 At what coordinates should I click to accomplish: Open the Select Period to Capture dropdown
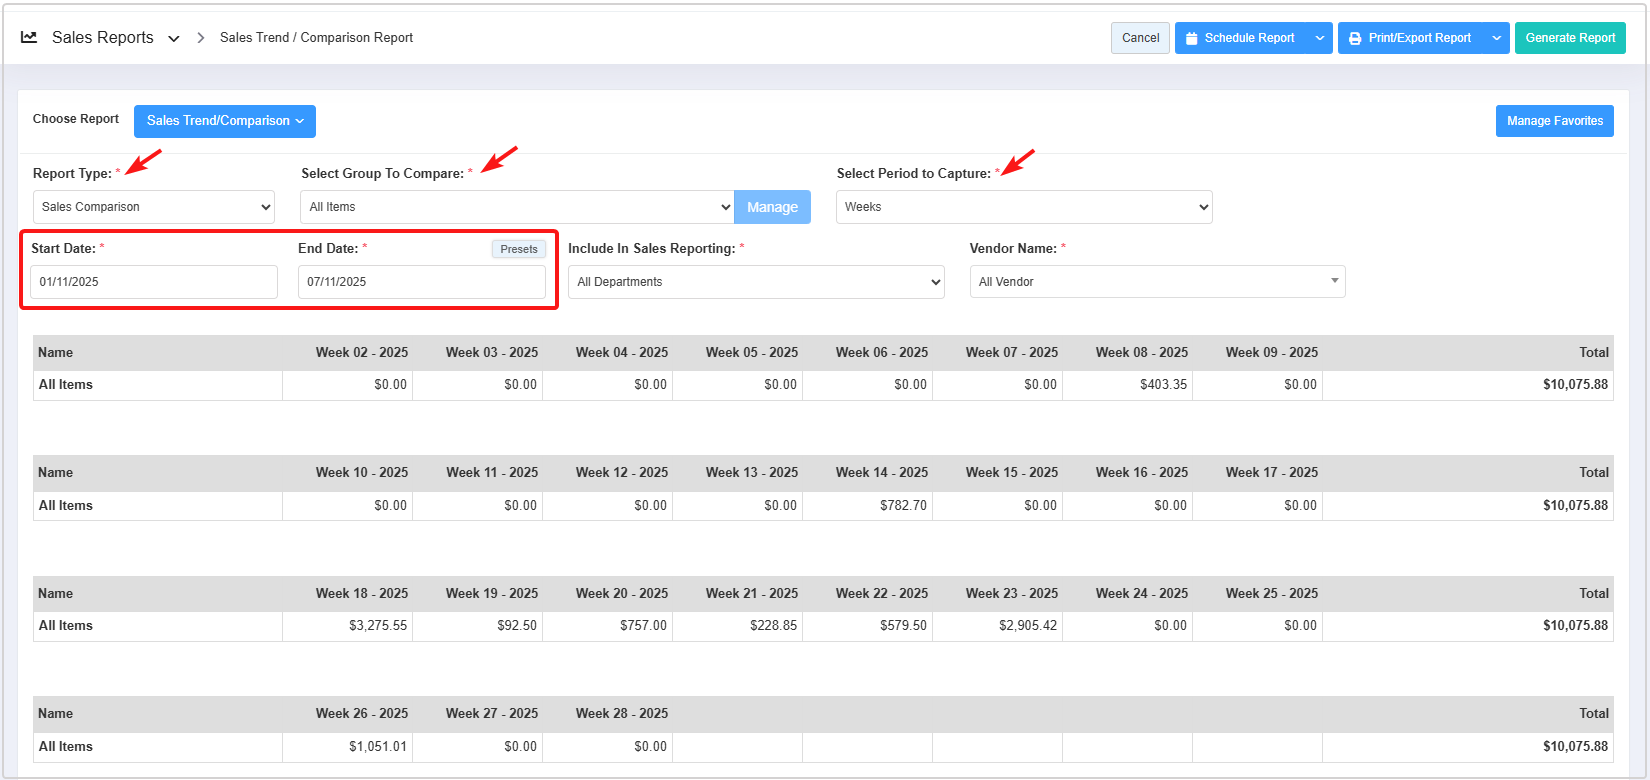pyautogui.click(x=1024, y=207)
